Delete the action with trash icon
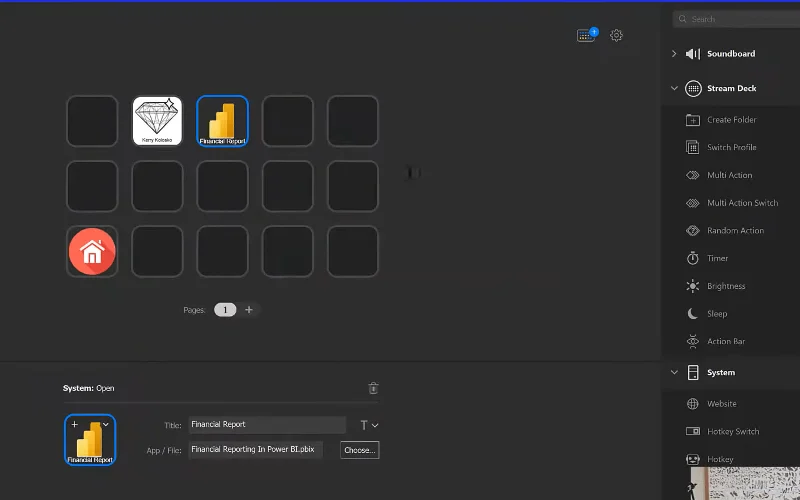The width and height of the screenshot is (800, 500). (x=373, y=388)
